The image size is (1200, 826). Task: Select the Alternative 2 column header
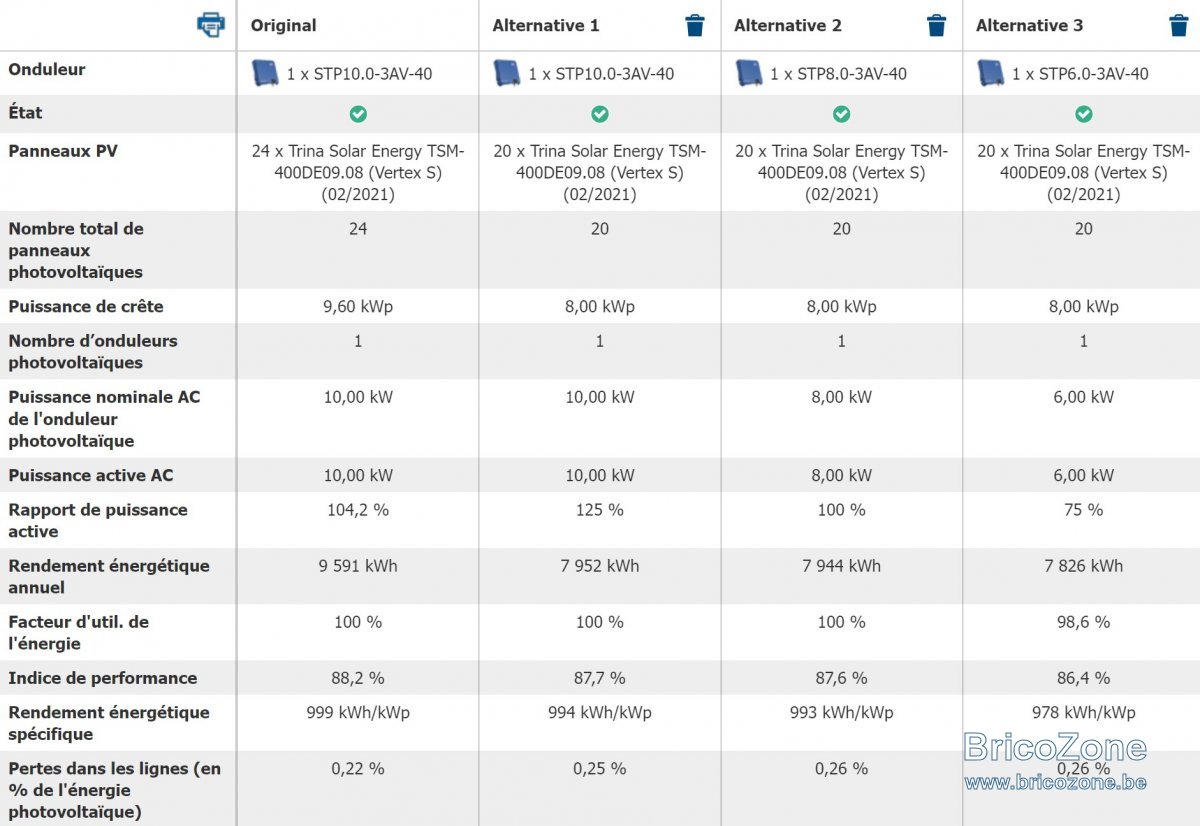[788, 26]
